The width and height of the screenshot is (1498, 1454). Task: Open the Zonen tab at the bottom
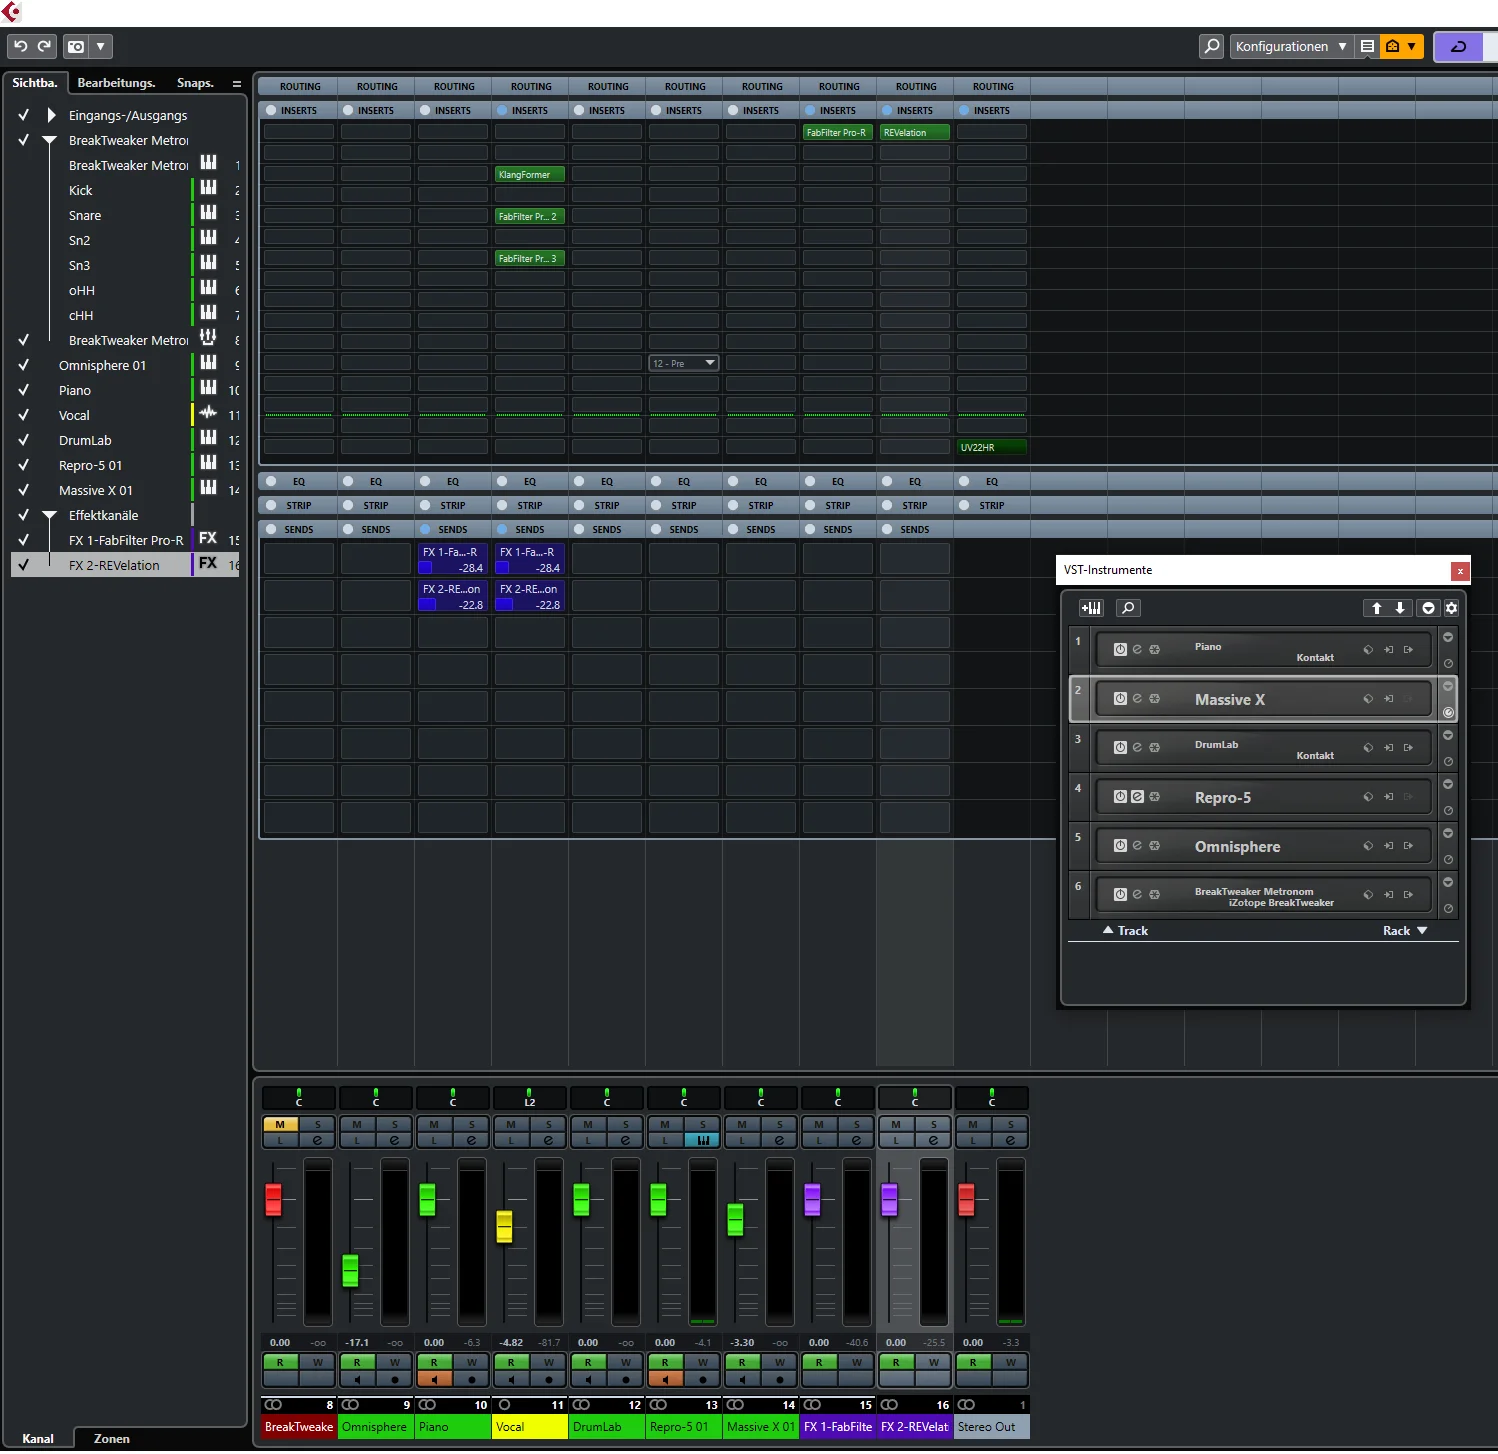click(112, 1439)
